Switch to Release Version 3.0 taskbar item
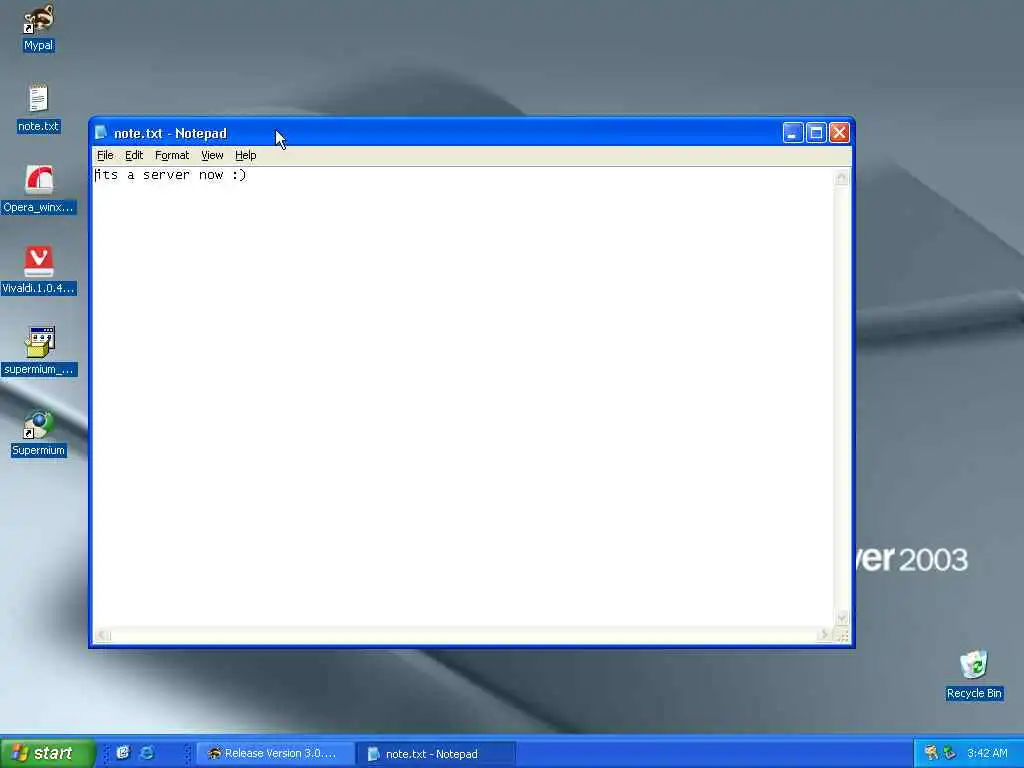 (276, 754)
